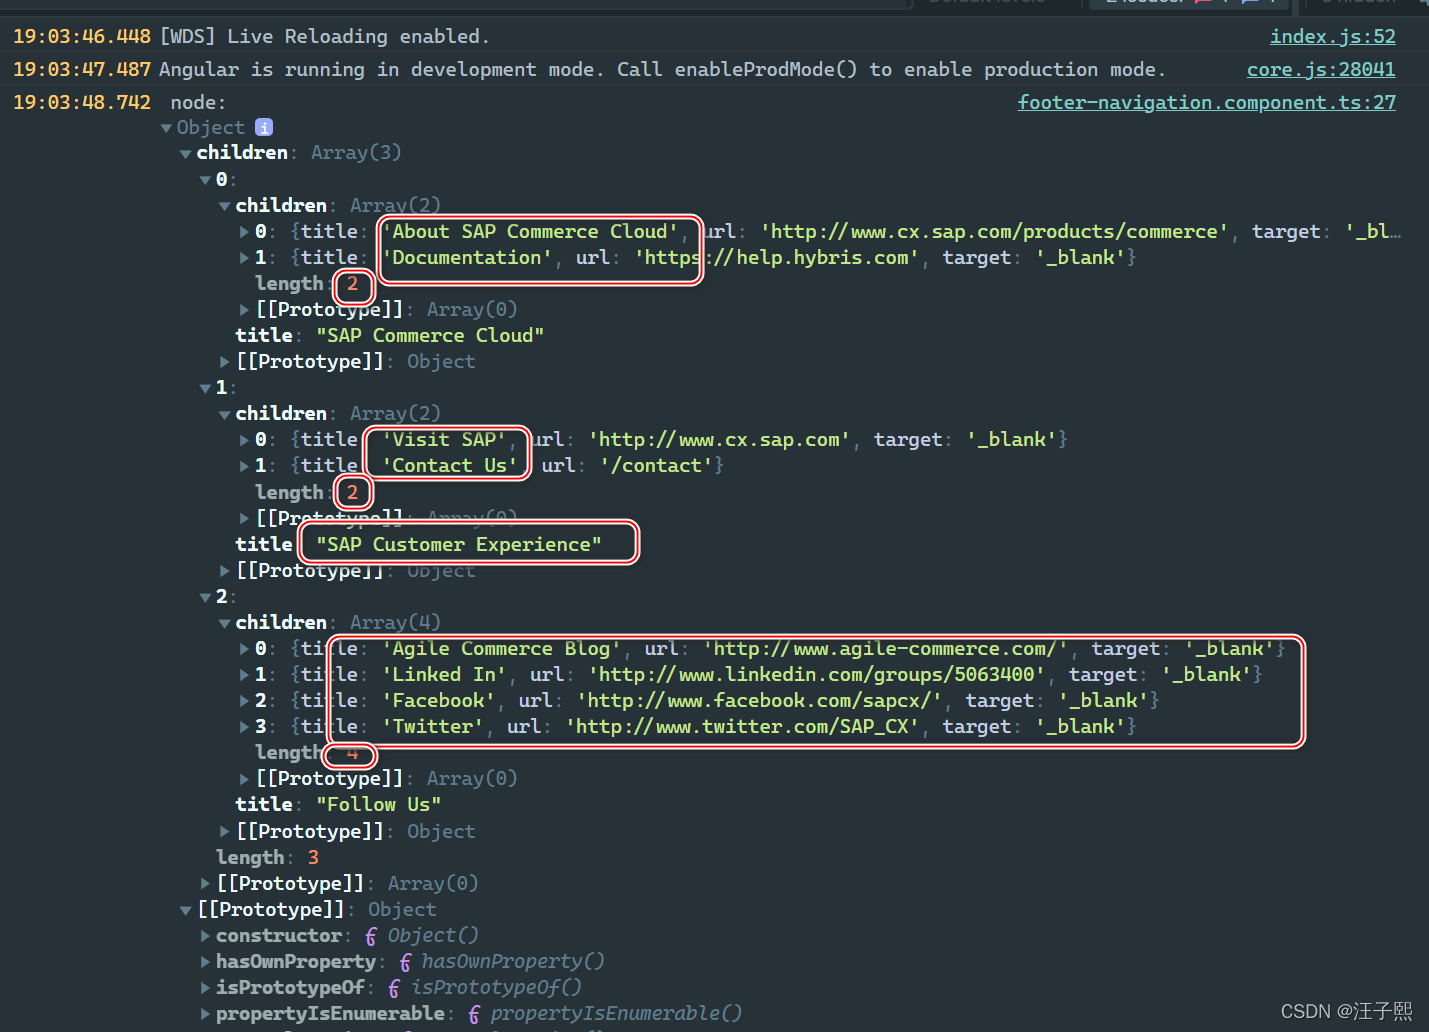This screenshot has width=1429, height=1032.
Task: Select the "SAP Commerce Cloud" title value
Action: tap(430, 335)
